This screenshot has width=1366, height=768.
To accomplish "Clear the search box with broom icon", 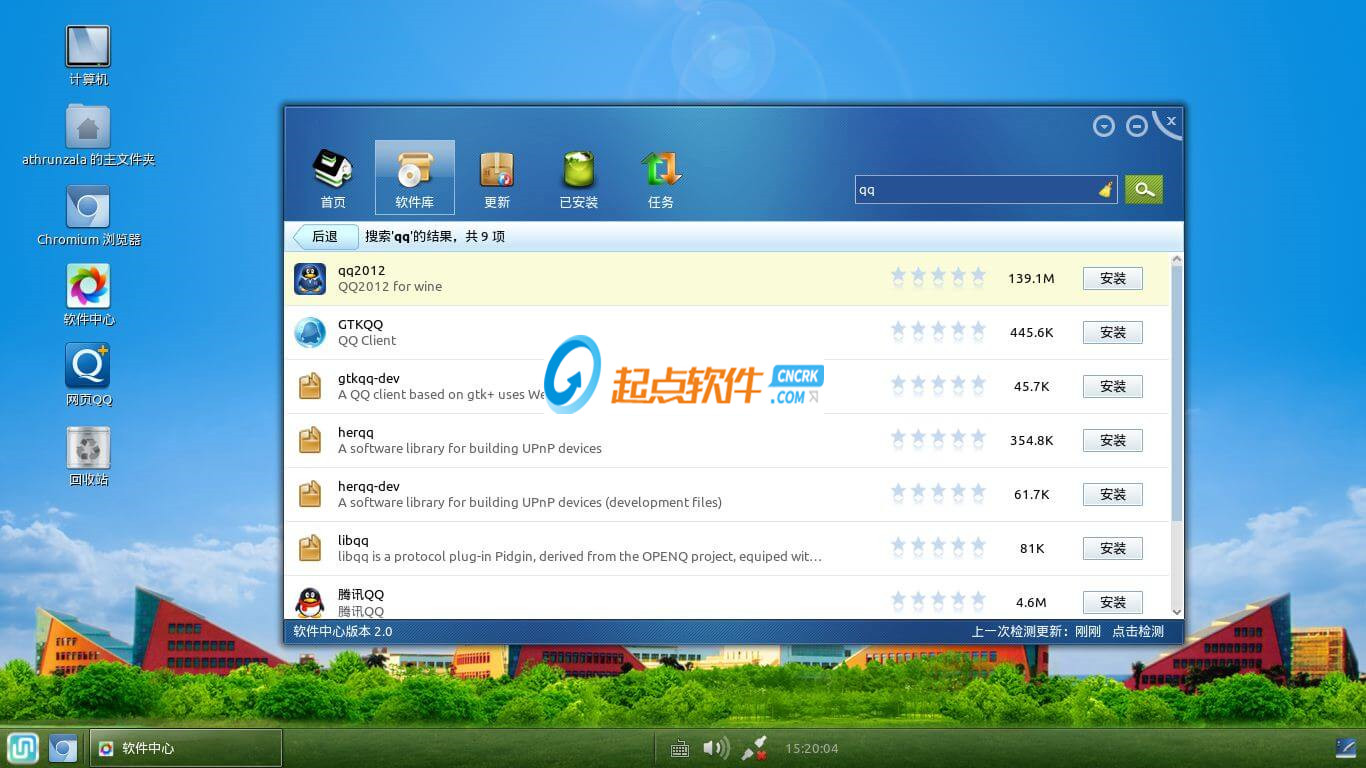I will pos(1105,189).
